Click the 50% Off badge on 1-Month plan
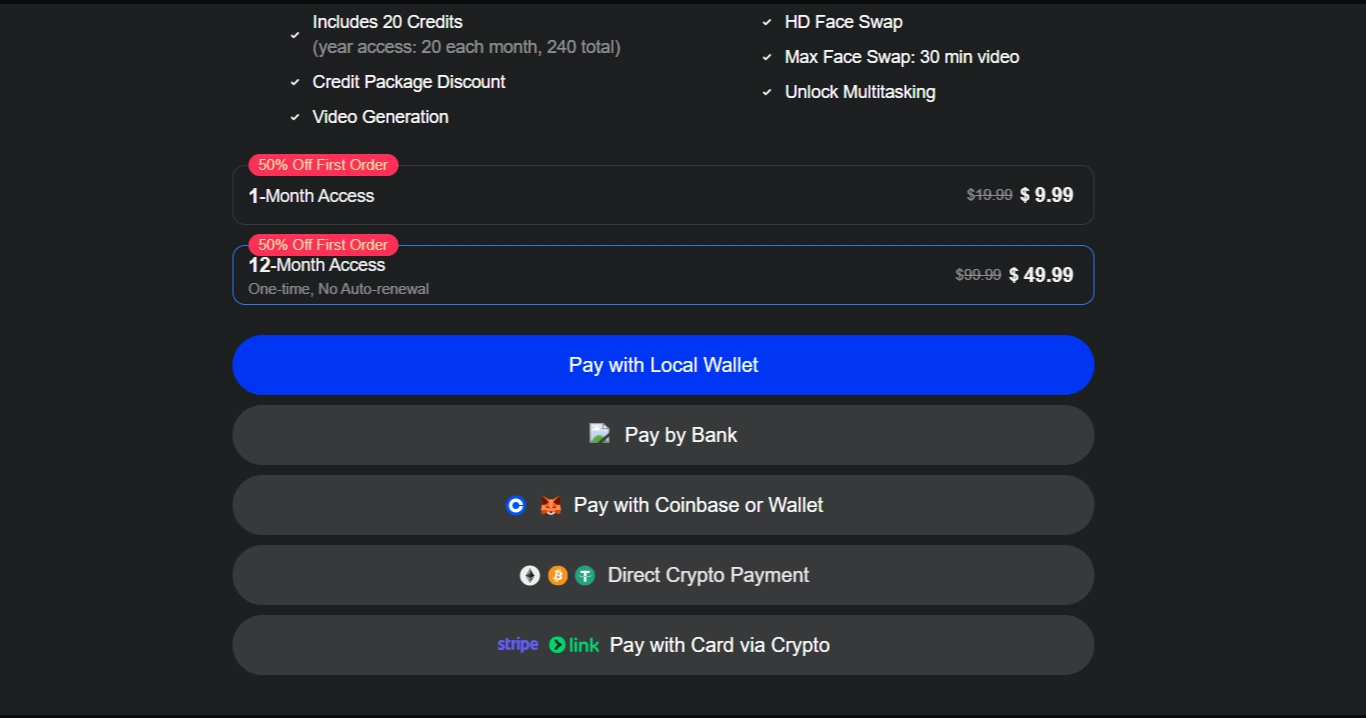Image resolution: width=1366 pixels, height=718 pixels. tap(323, 164)
